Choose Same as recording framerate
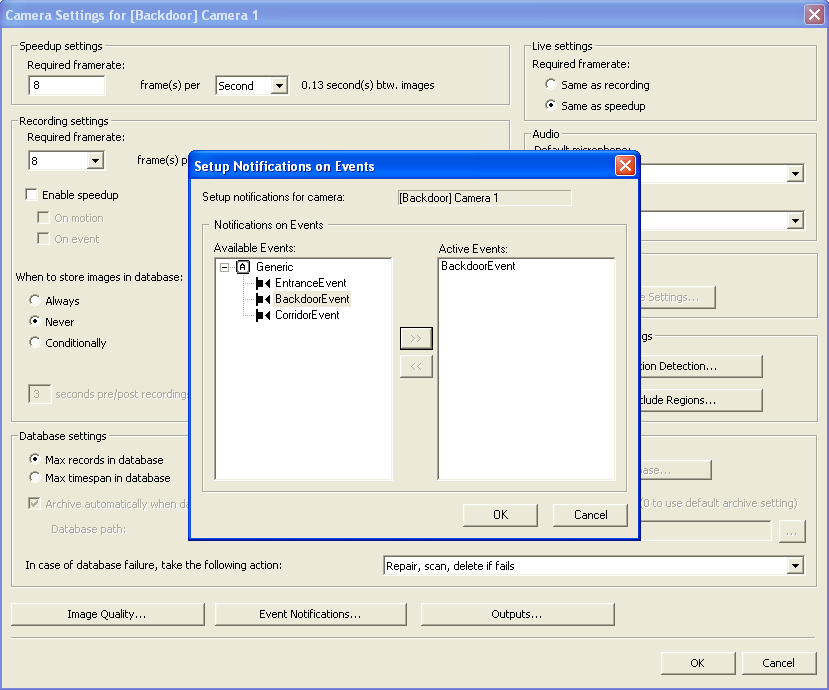This screenshot has width=829, height=690. click(x=551, y=85)
